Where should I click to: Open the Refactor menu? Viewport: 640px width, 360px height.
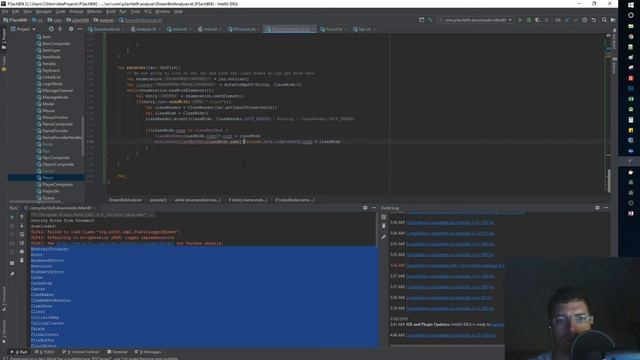tap(94, 11)
